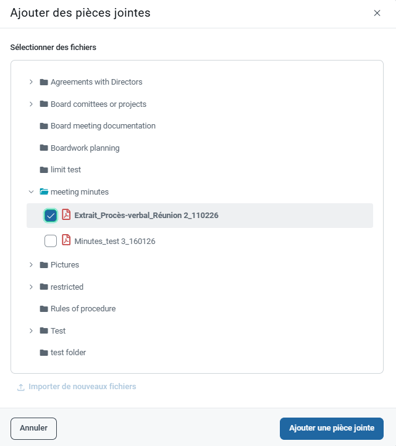The height and width of the screenshot is (446, 396).
Task: Select the Test folder label
Action: [58, 331]
